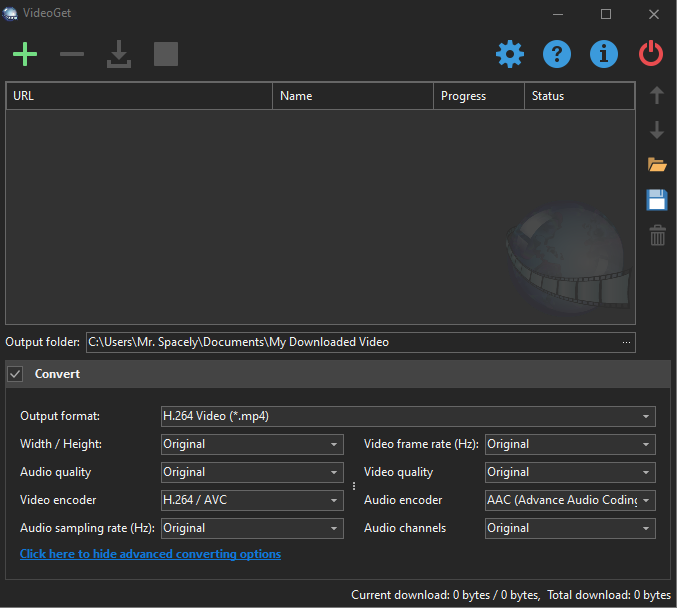Click the Progress column header

(479, 96)
